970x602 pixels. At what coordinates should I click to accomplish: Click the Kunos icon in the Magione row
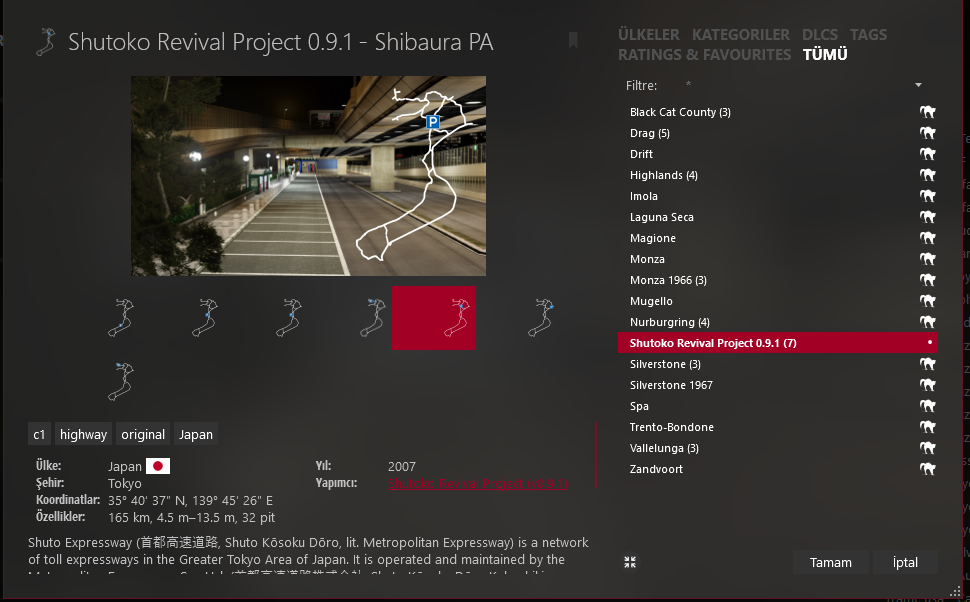click(927, 238)
